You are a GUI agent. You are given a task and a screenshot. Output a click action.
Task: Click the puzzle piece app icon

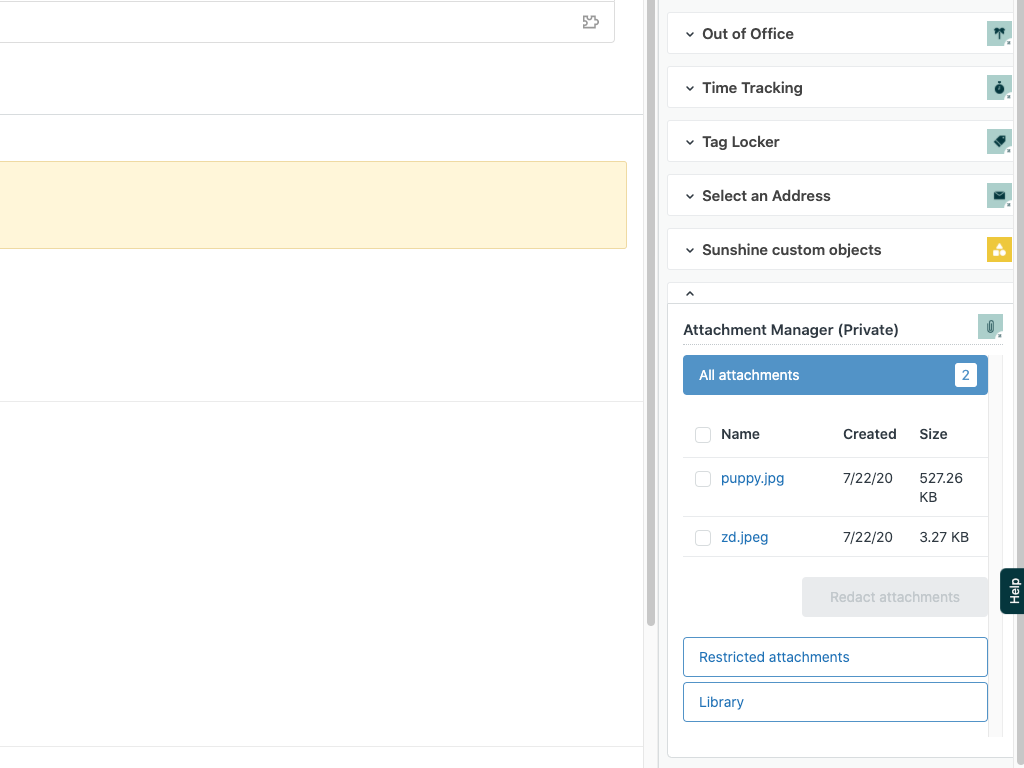[x=591, y=22]
